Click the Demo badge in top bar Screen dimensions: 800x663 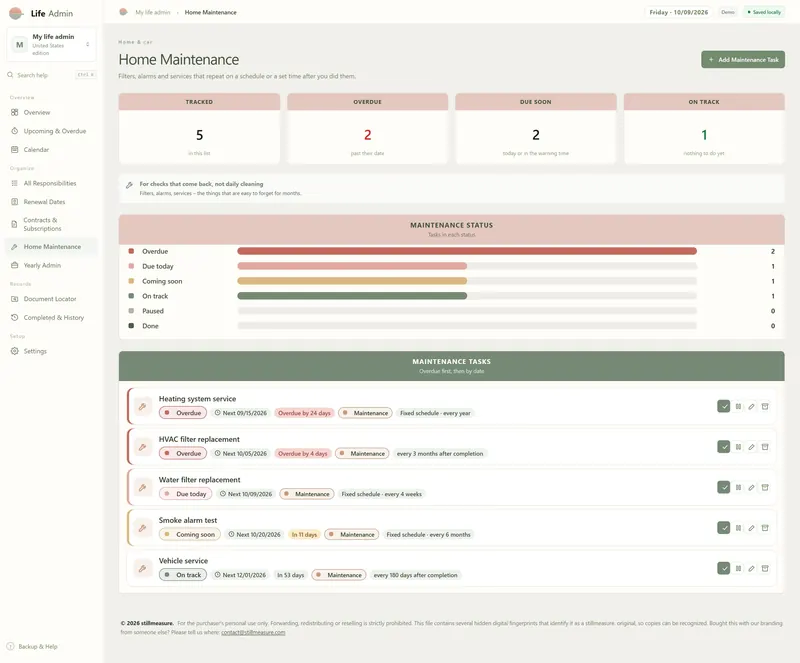pos(728,12)
